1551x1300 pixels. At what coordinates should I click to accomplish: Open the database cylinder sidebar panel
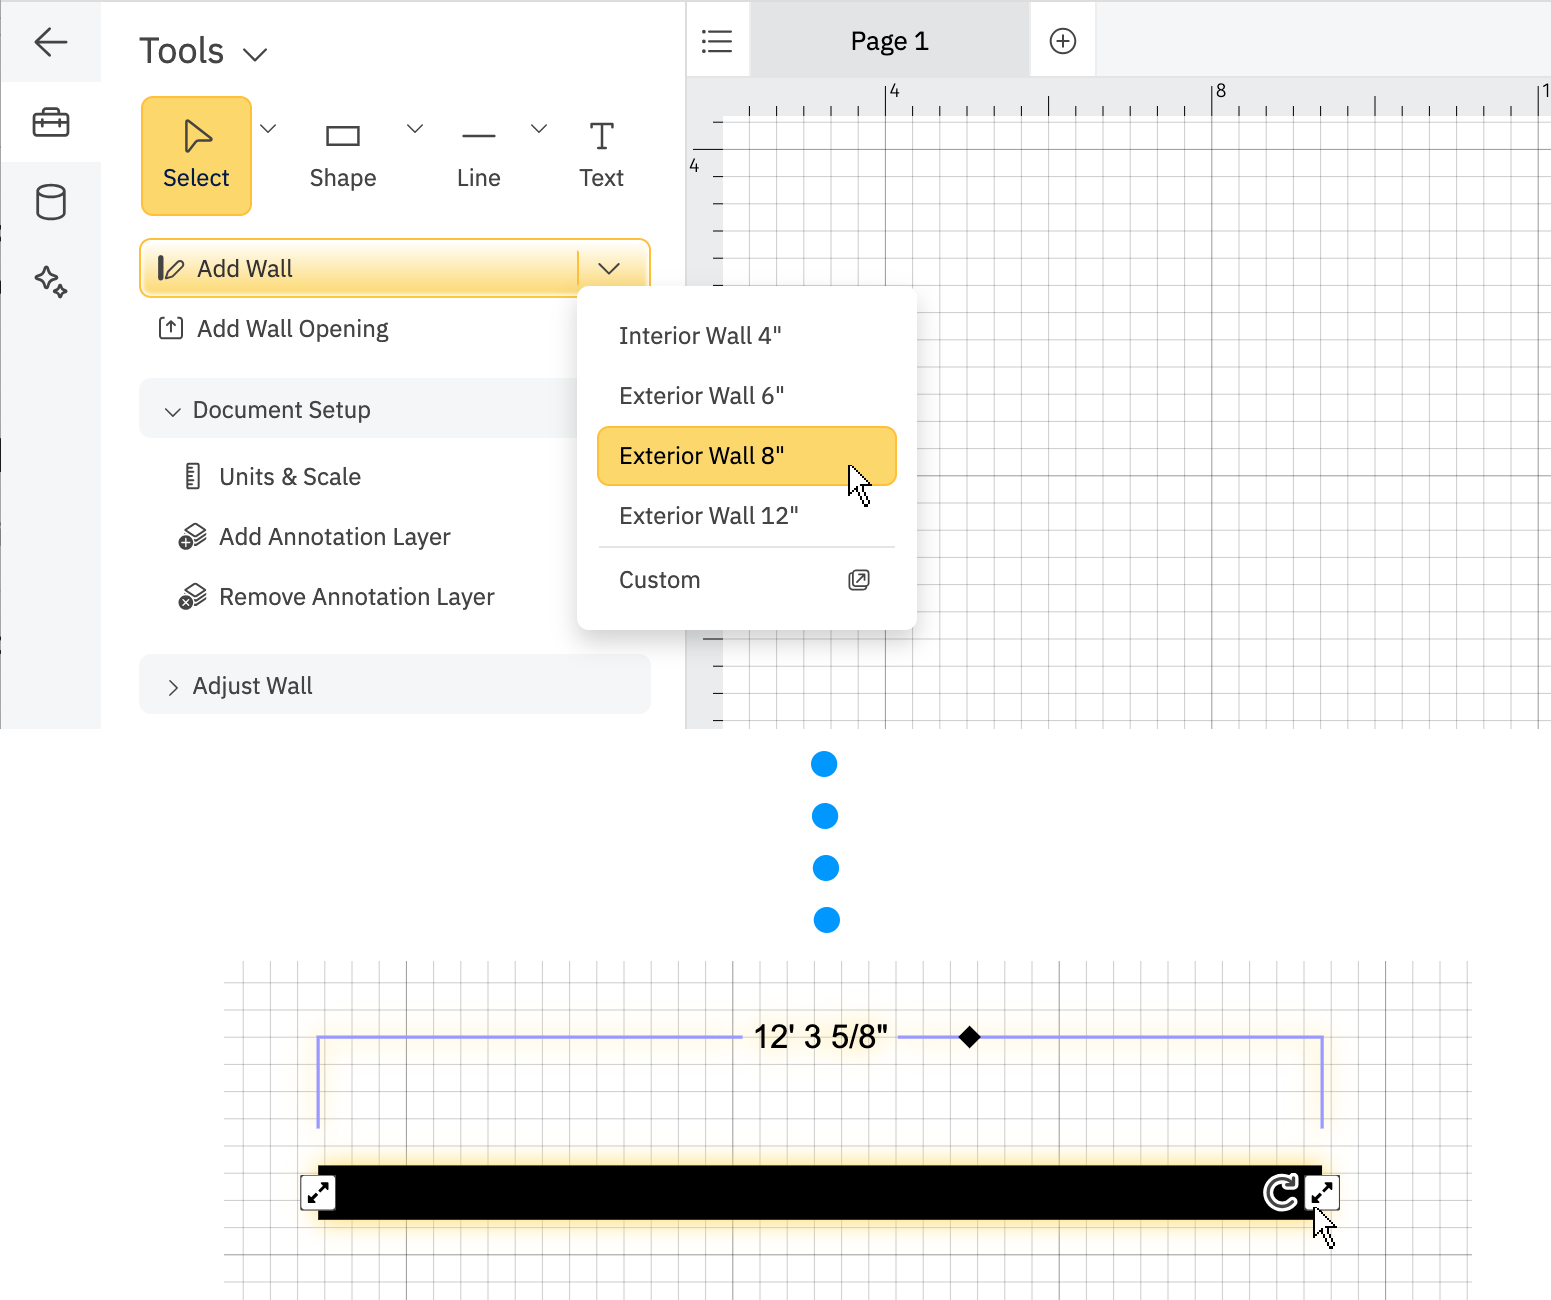click(50, 202)
